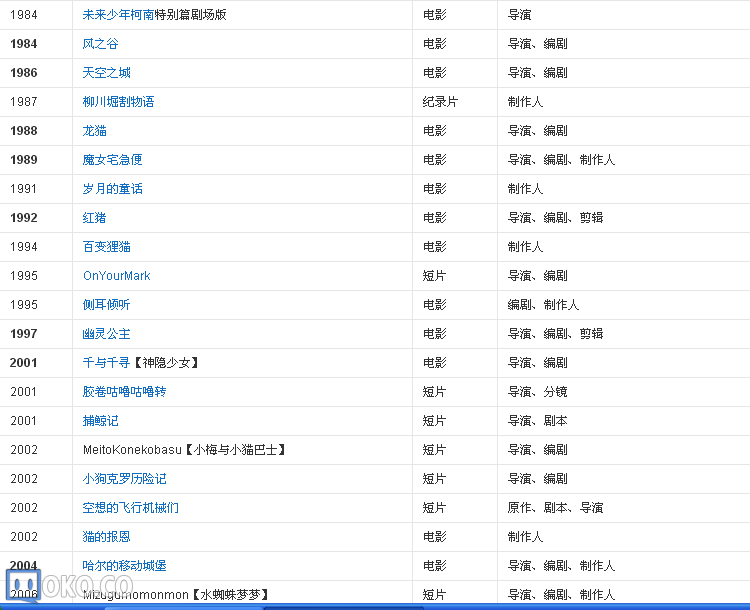This screenshot has width=750, height=610.
Task: Click 制作人 in 百变狸猫 row
Action: point(525,247)
